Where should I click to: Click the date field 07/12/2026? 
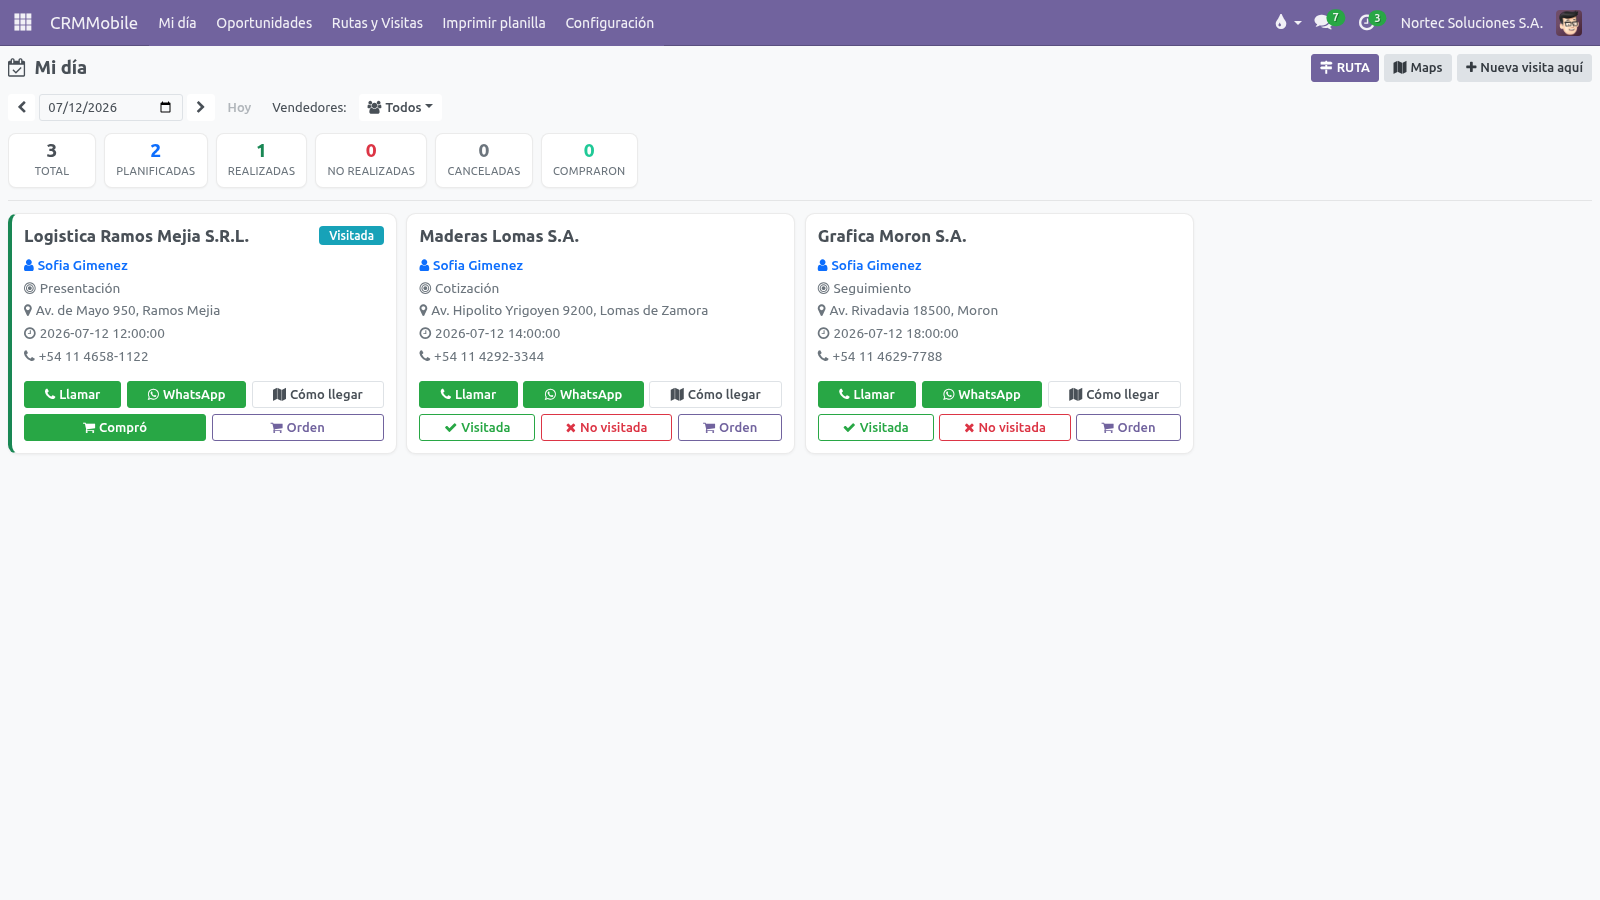point(111,107)
